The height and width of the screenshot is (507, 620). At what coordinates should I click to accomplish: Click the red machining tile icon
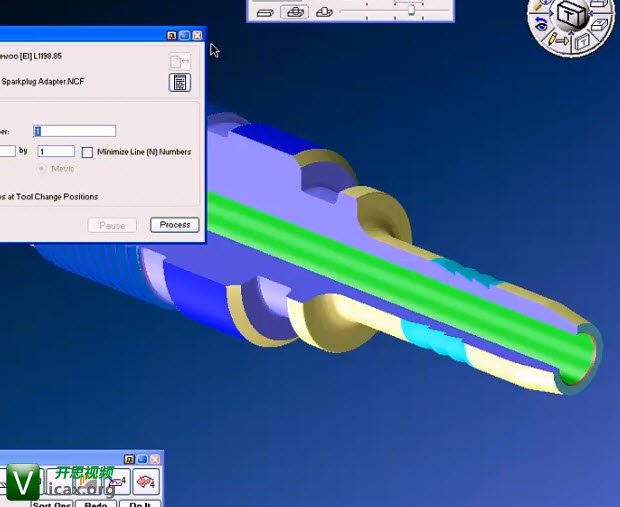pos(146,481)
